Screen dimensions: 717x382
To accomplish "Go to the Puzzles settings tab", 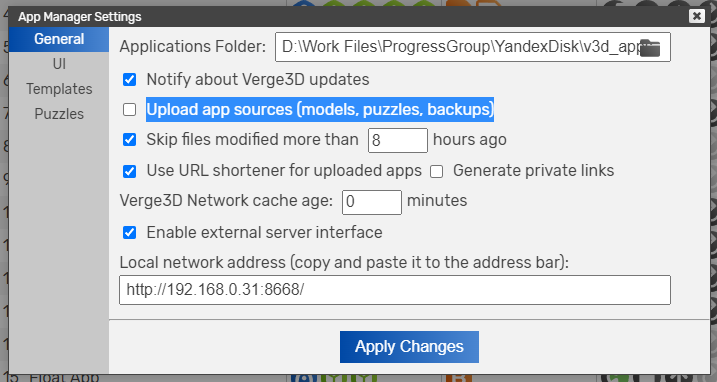I will [x=59, y=113].
